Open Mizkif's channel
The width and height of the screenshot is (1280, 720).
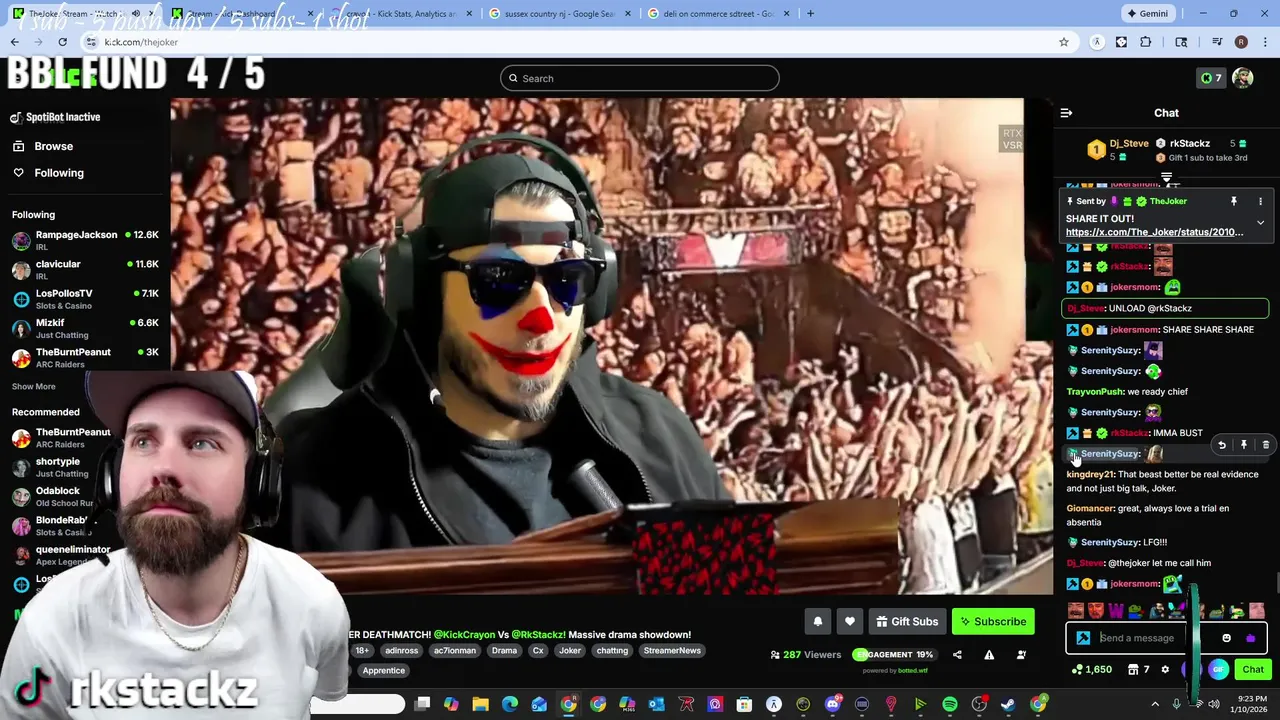tap(85, 328)
